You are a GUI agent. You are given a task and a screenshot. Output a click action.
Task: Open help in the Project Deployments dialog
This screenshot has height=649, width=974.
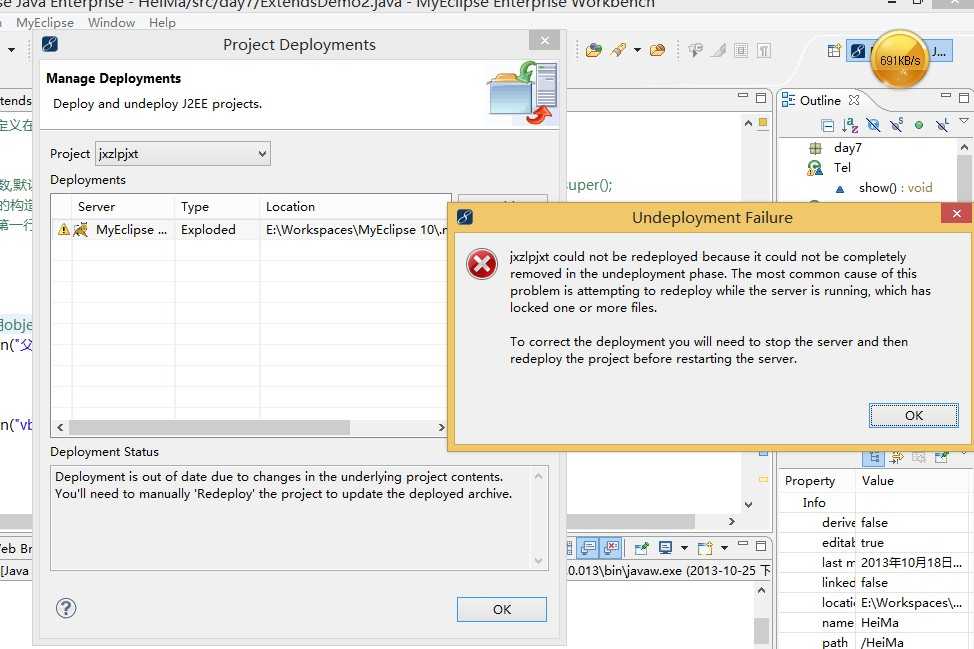pyautogui.click(x=66, y=608)
